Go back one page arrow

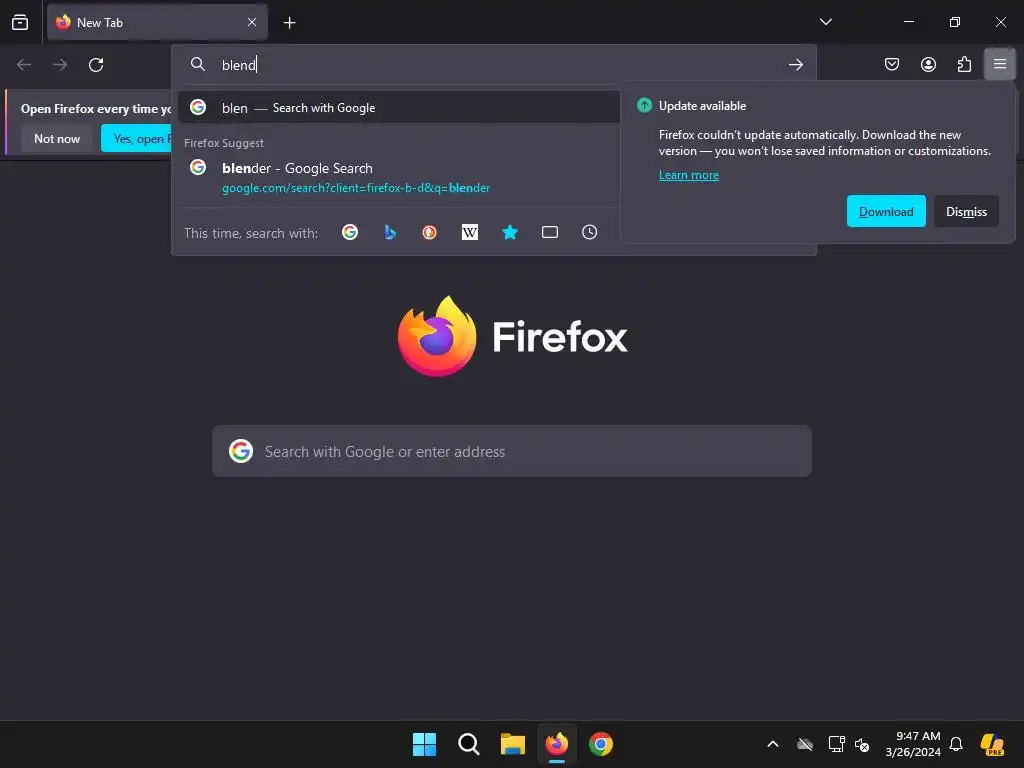[24, 65]
